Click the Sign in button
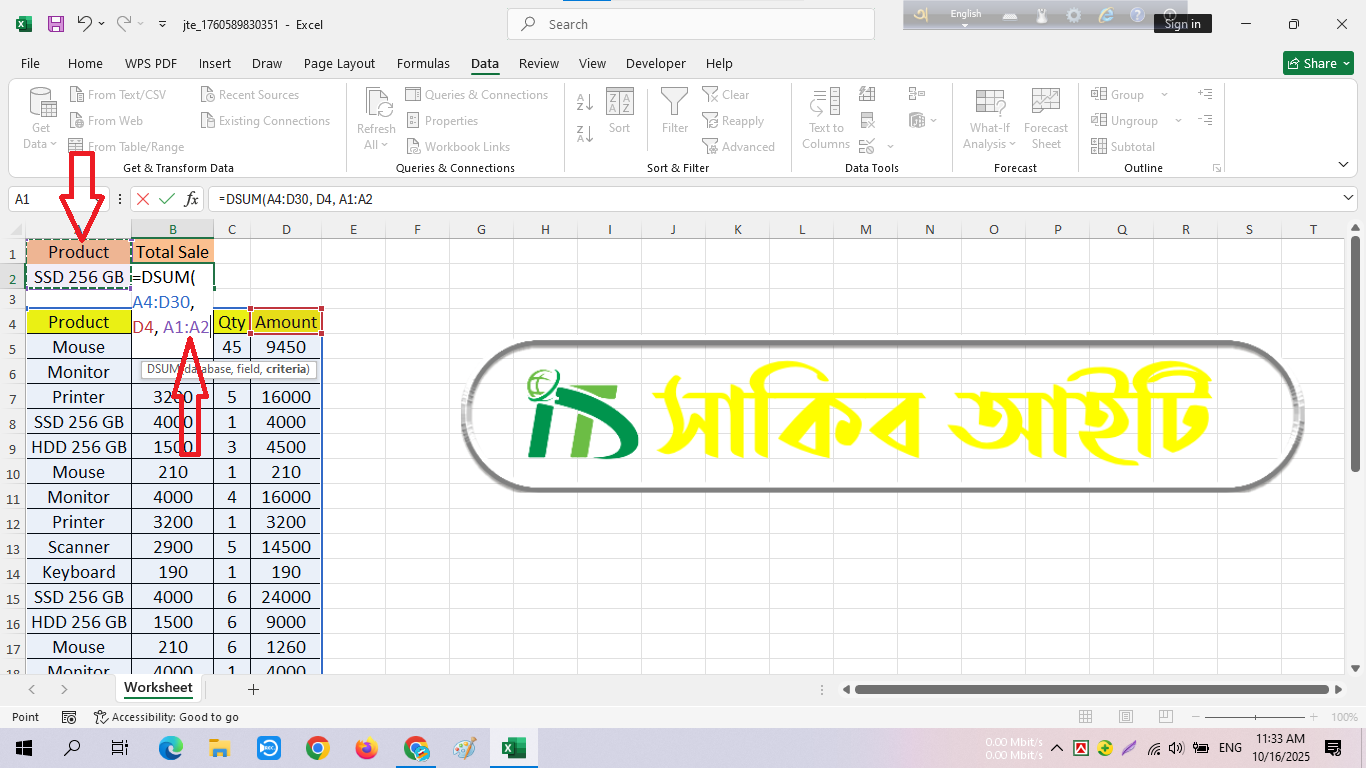Viewport: 1366px width, 768px height. (1182, 24)
